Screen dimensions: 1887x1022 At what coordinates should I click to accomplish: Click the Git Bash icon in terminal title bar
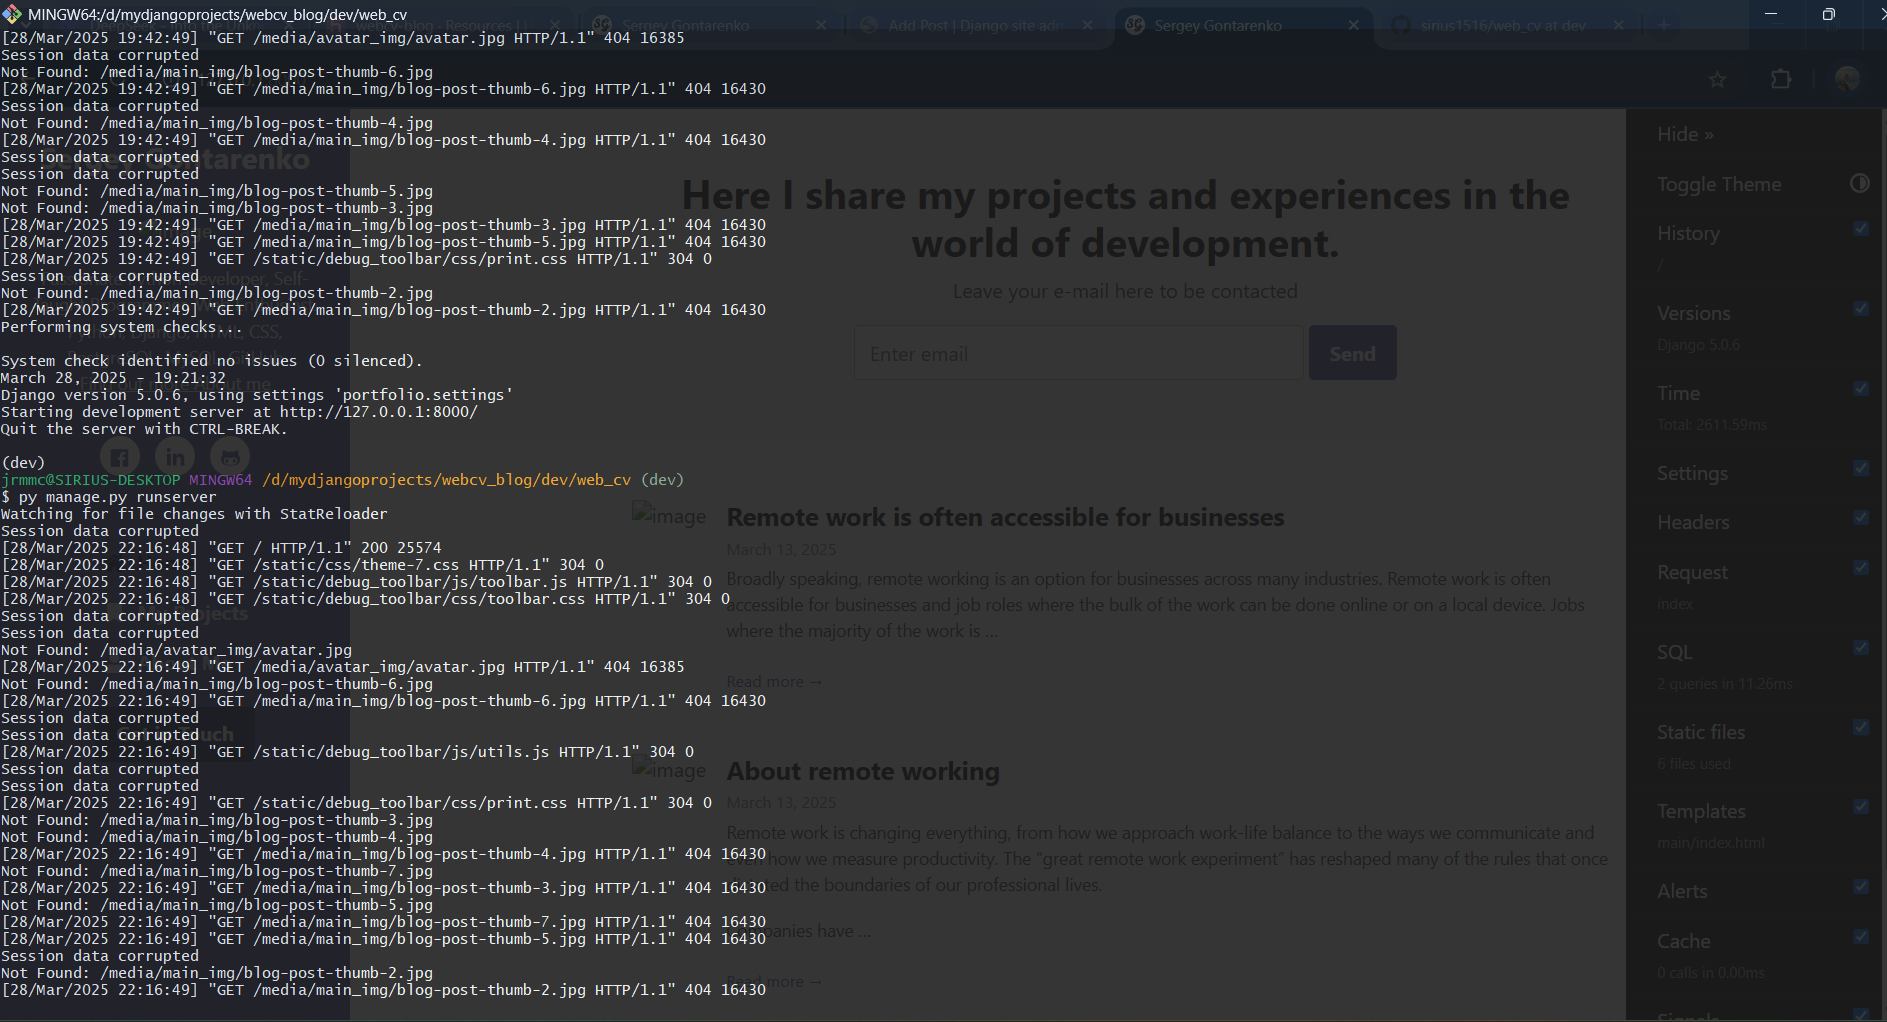[x=12, y=14]
